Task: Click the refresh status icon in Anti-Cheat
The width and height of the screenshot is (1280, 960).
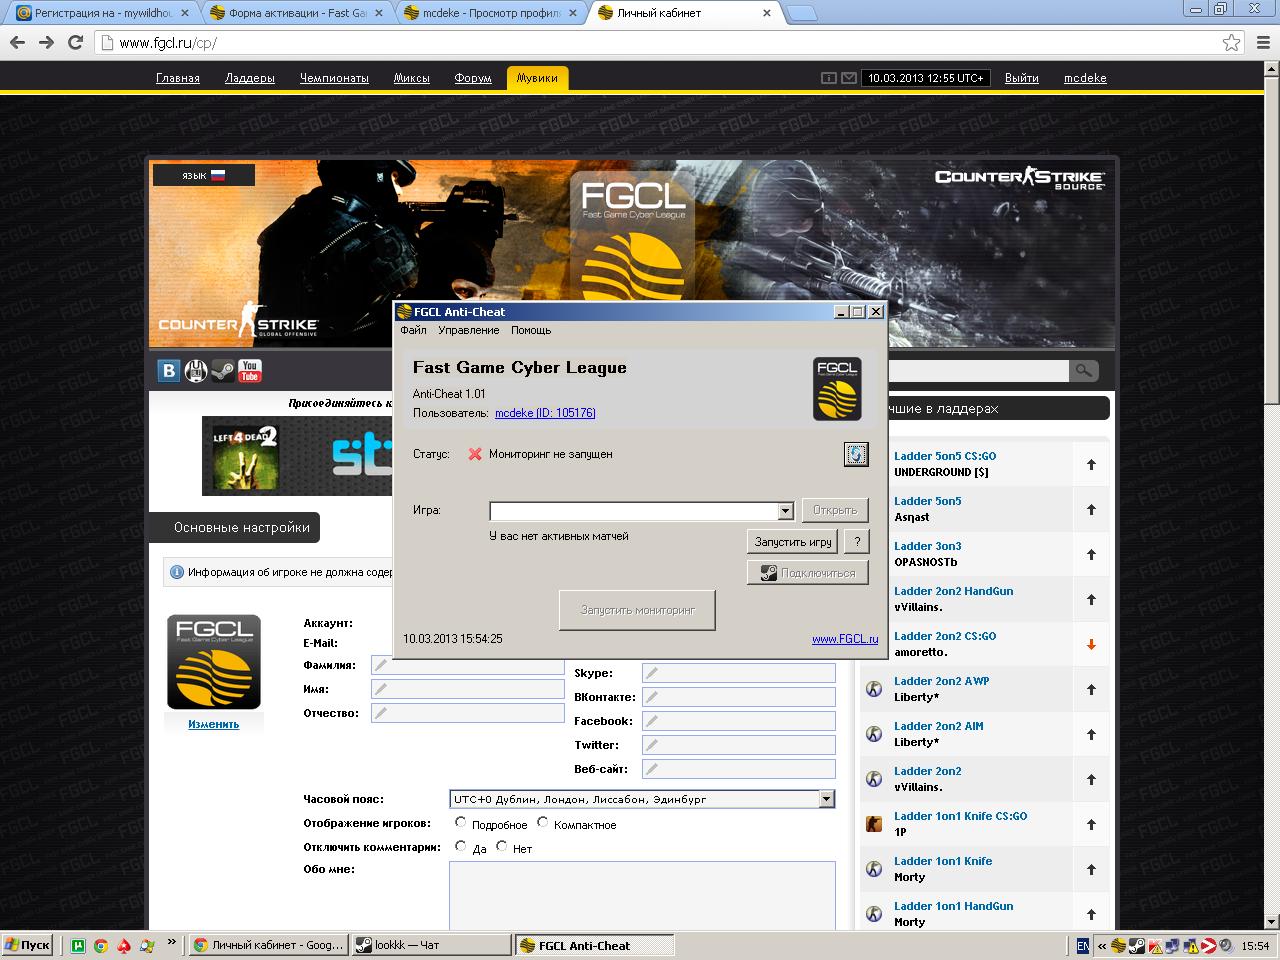Action: (x=856, y=454)
